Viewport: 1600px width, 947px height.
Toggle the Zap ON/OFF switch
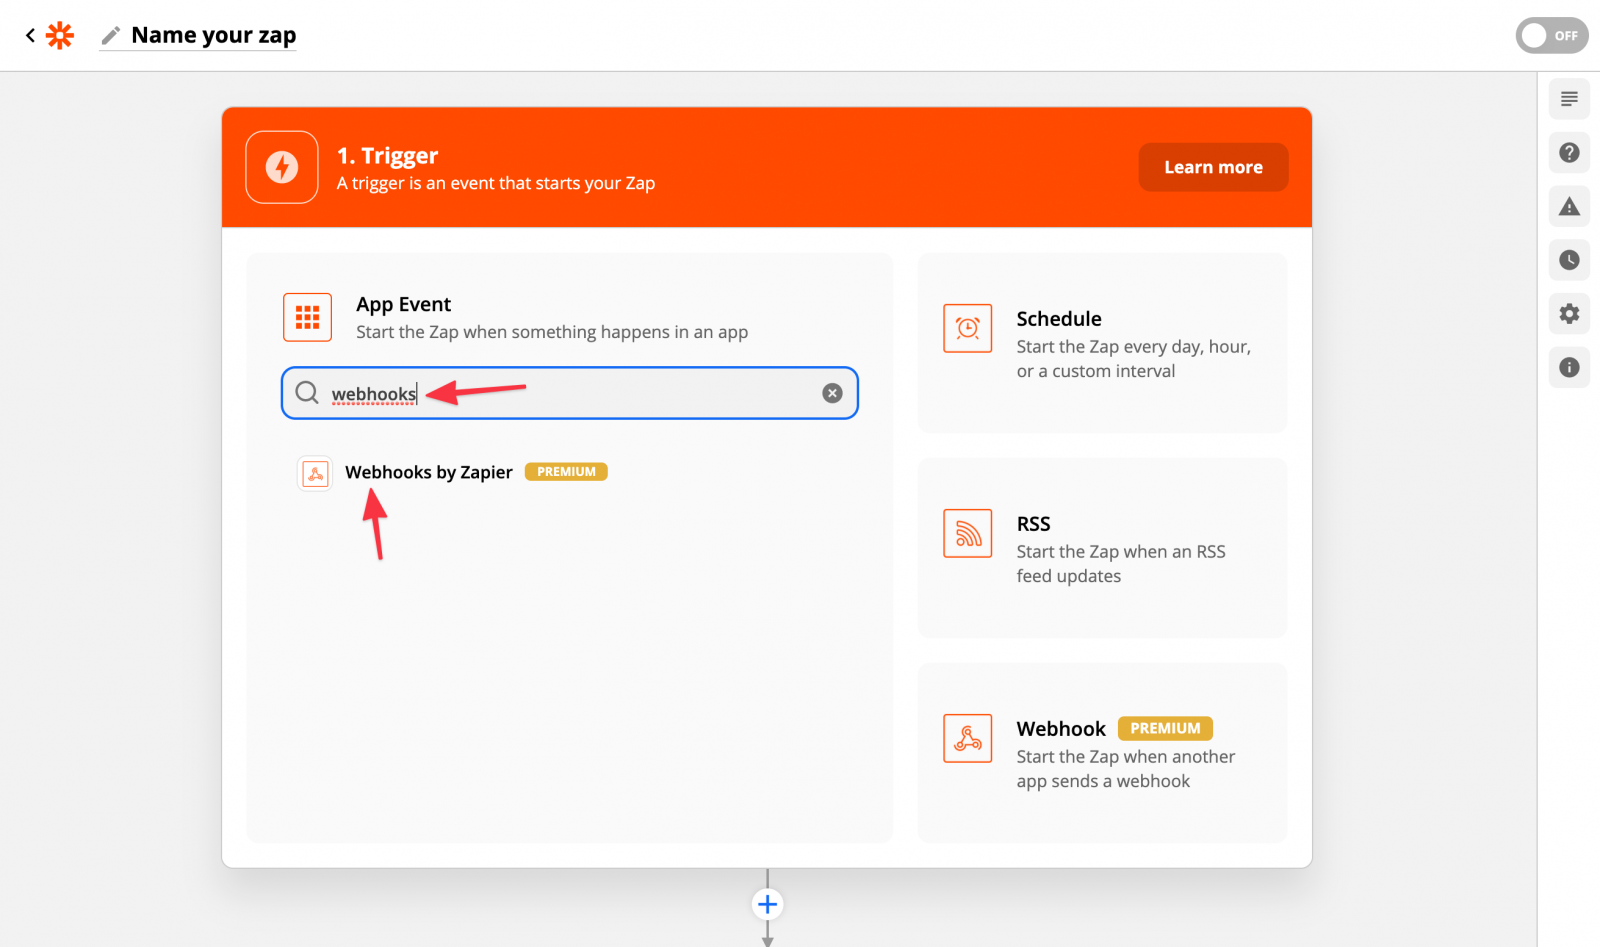[1551, 35]
